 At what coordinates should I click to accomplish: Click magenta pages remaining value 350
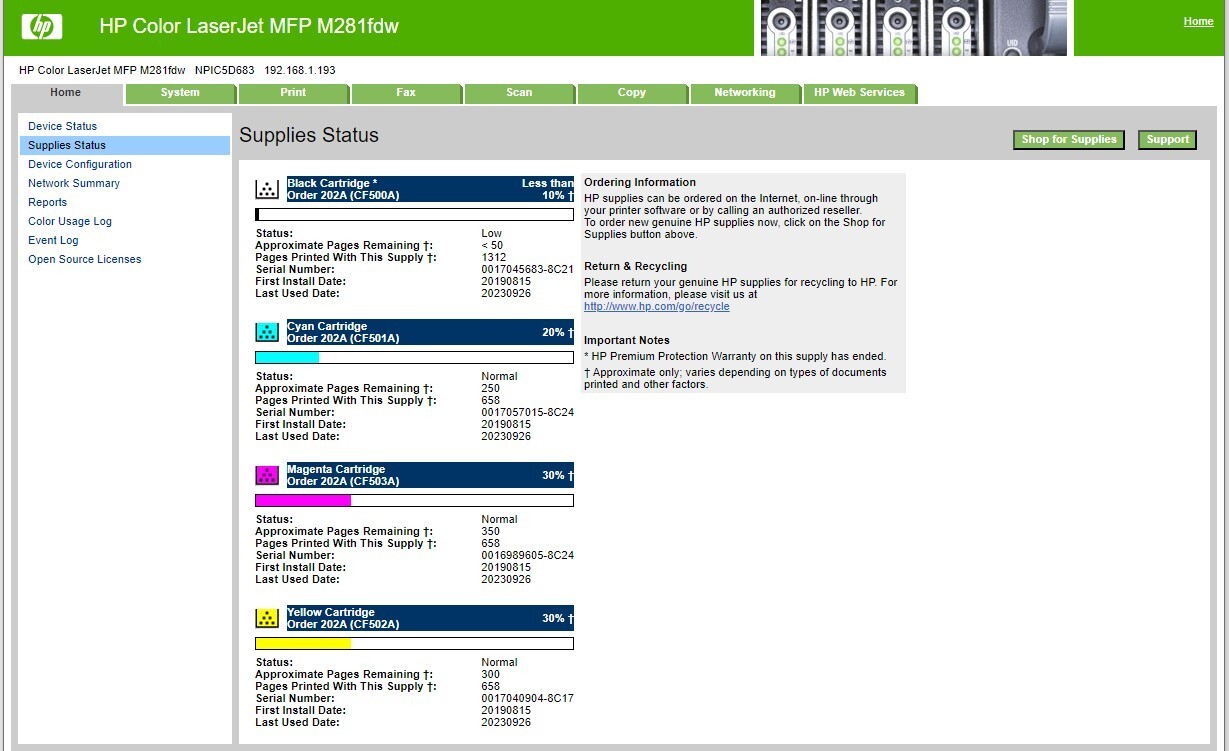click(x=490, y=532)
